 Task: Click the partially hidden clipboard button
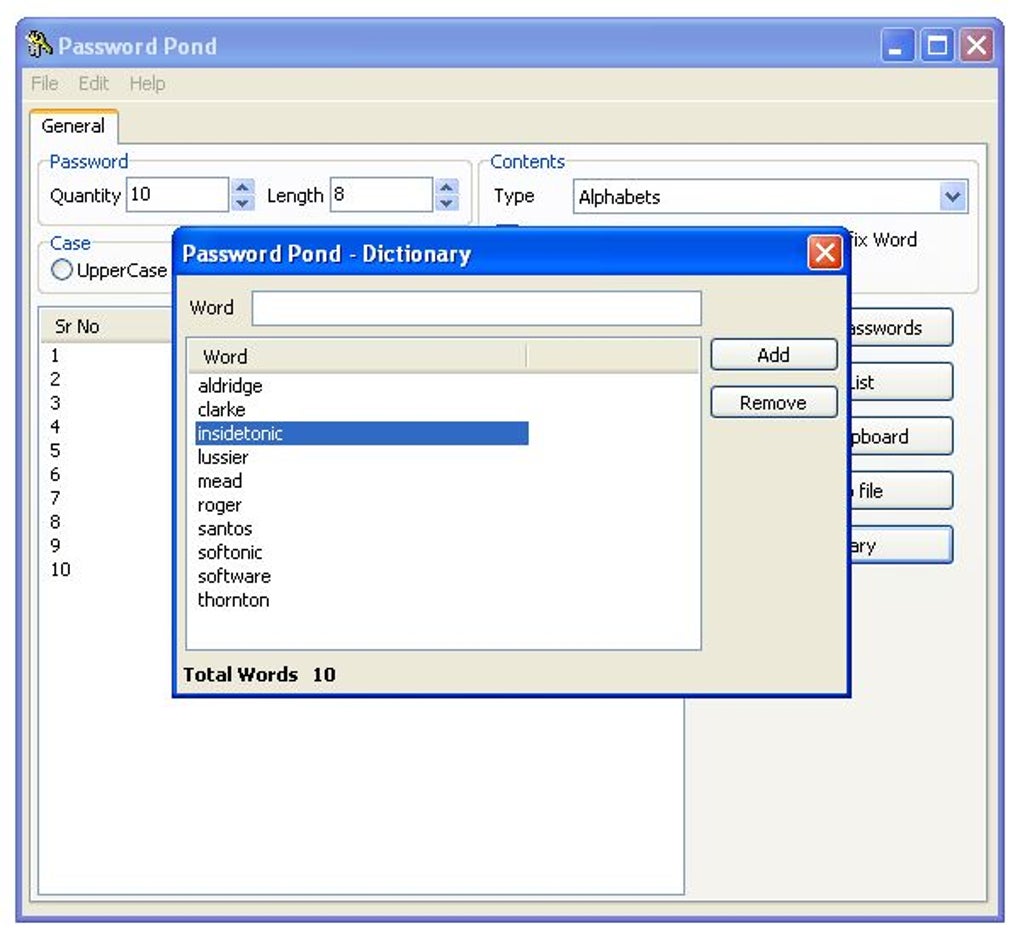point(901,436)
